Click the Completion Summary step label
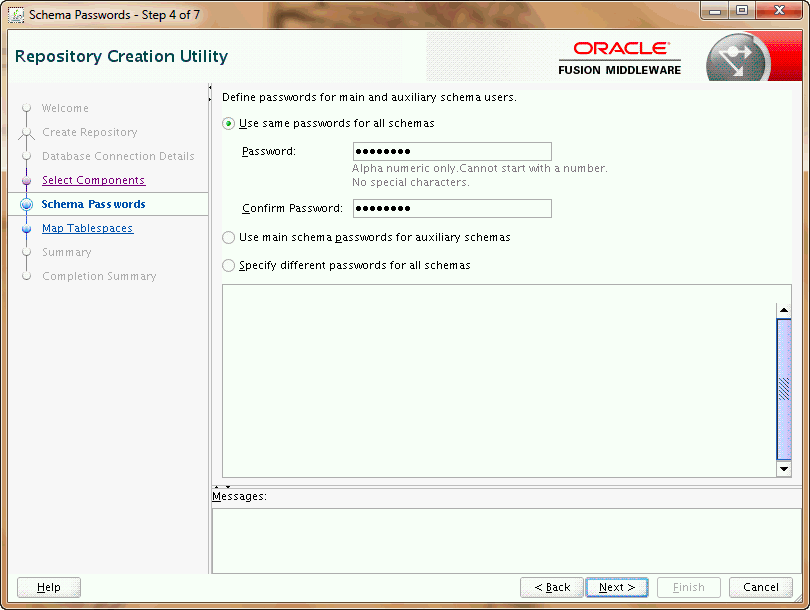This screenshot has width=810, height=610. [x=99, y=276]
